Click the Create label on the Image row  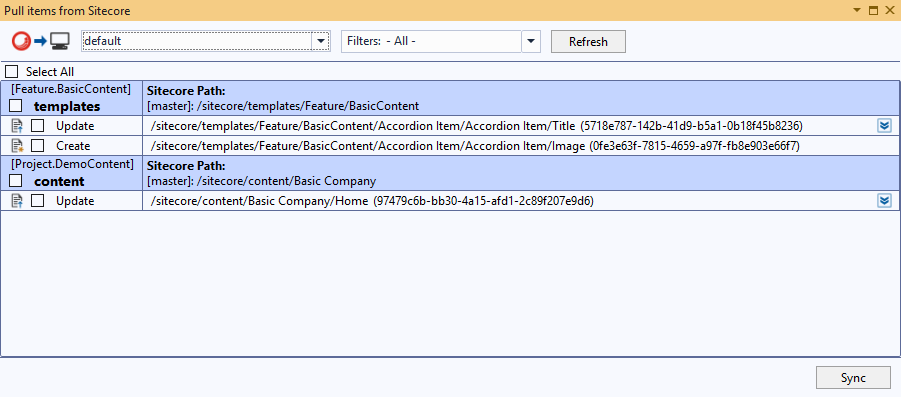(x=73, y=147)
